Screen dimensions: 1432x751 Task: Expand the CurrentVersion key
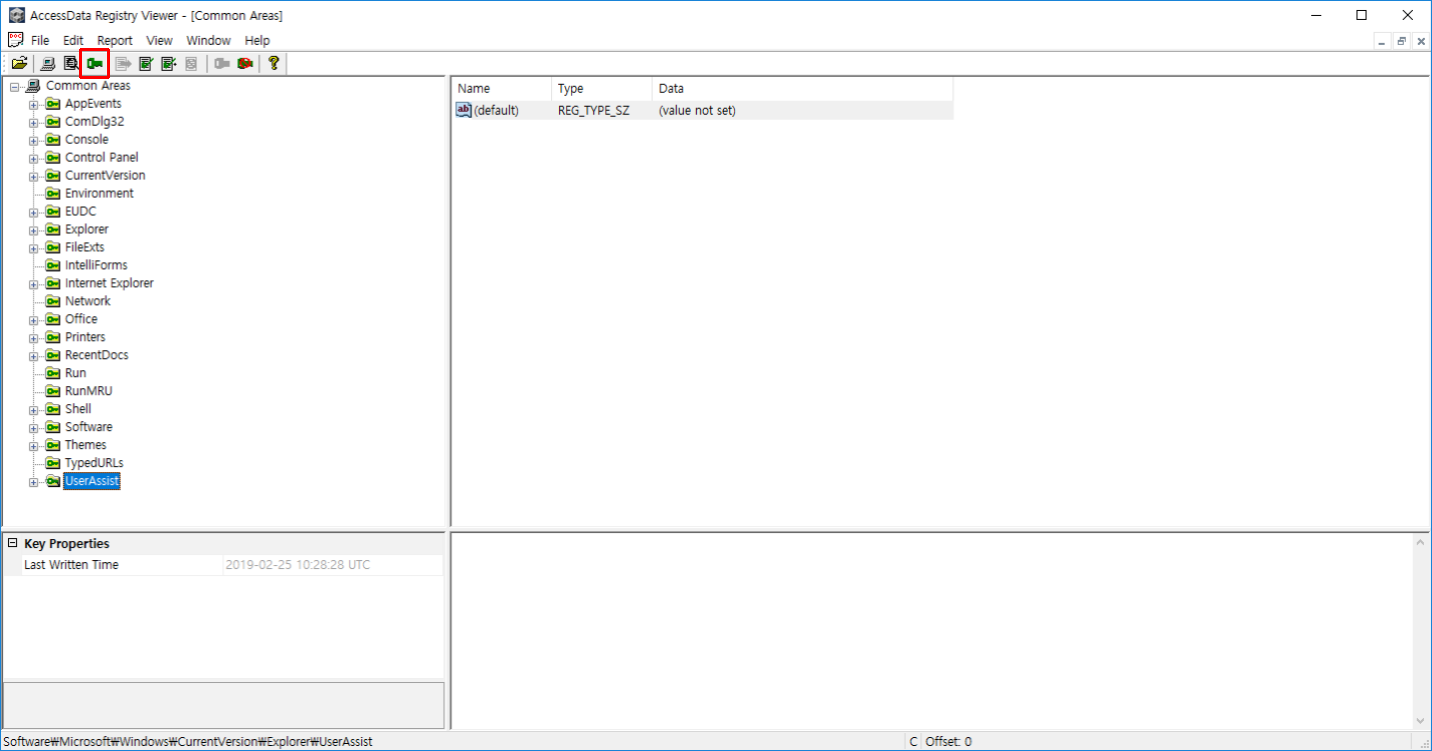tap(34, 177)
